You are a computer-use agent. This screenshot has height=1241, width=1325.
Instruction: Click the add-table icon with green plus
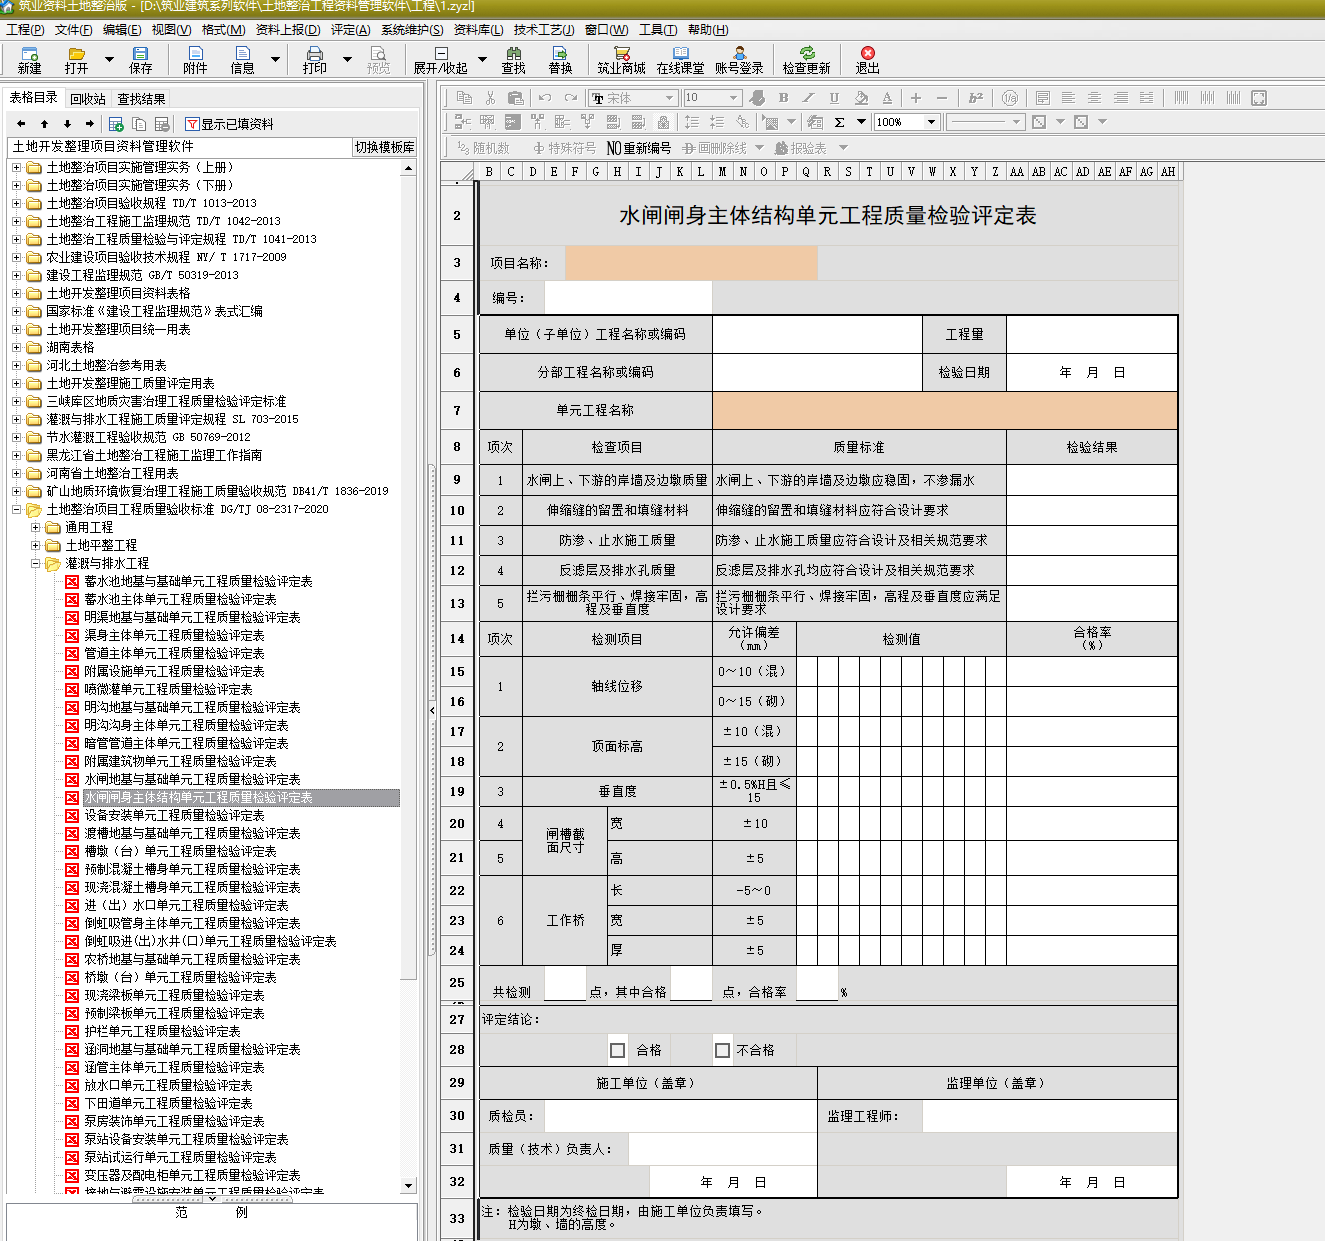pyautogui.click(x=116, y=124)
